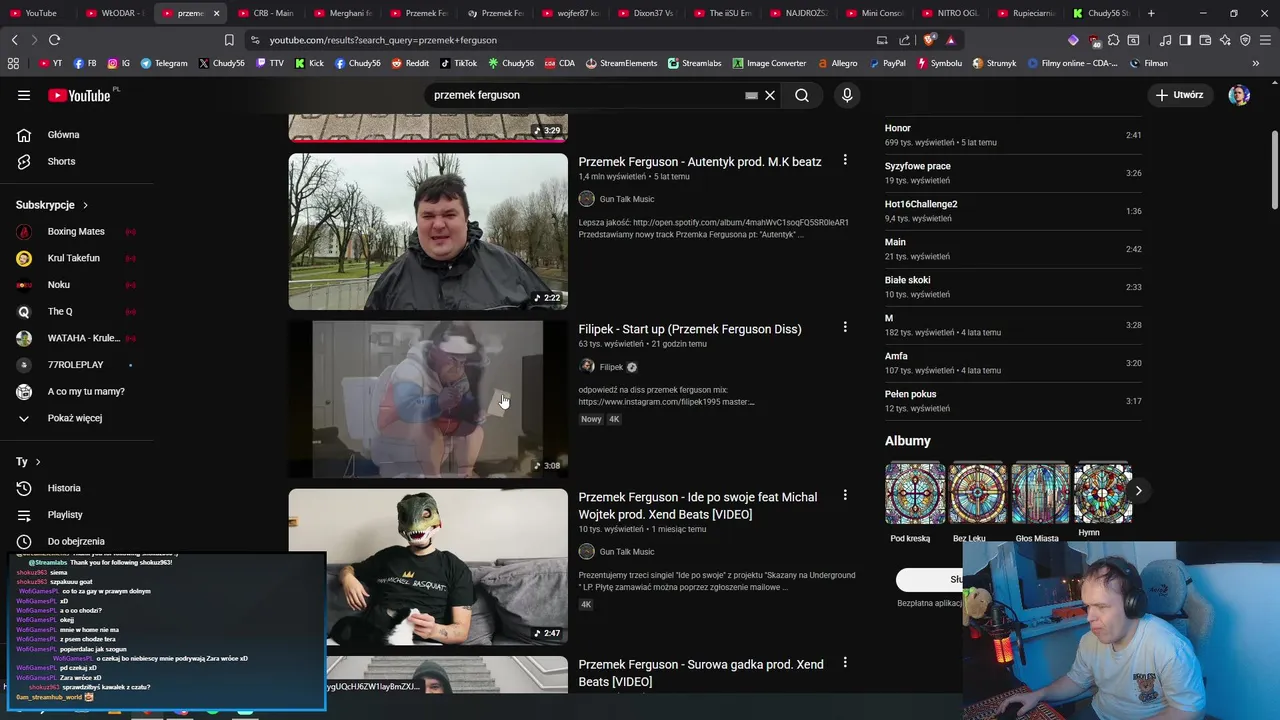
Task: Open the purple diamond extension icon
Action: point(1073,40)
